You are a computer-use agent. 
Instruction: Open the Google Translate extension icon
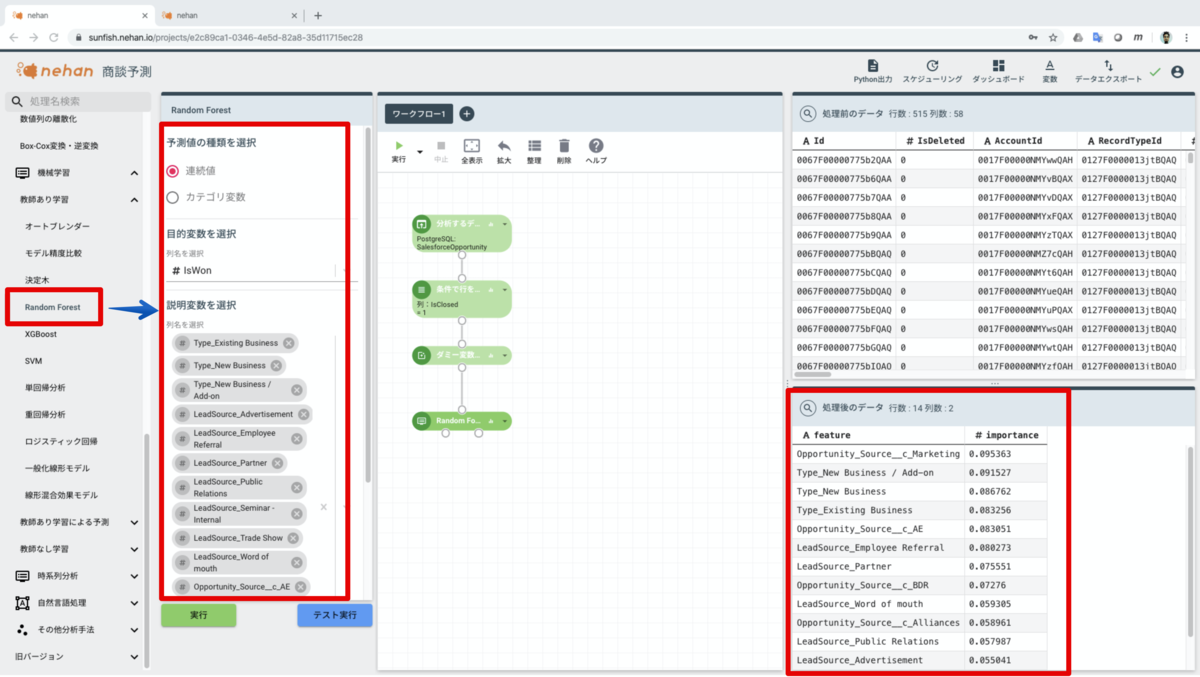[x=1098, y=37]
